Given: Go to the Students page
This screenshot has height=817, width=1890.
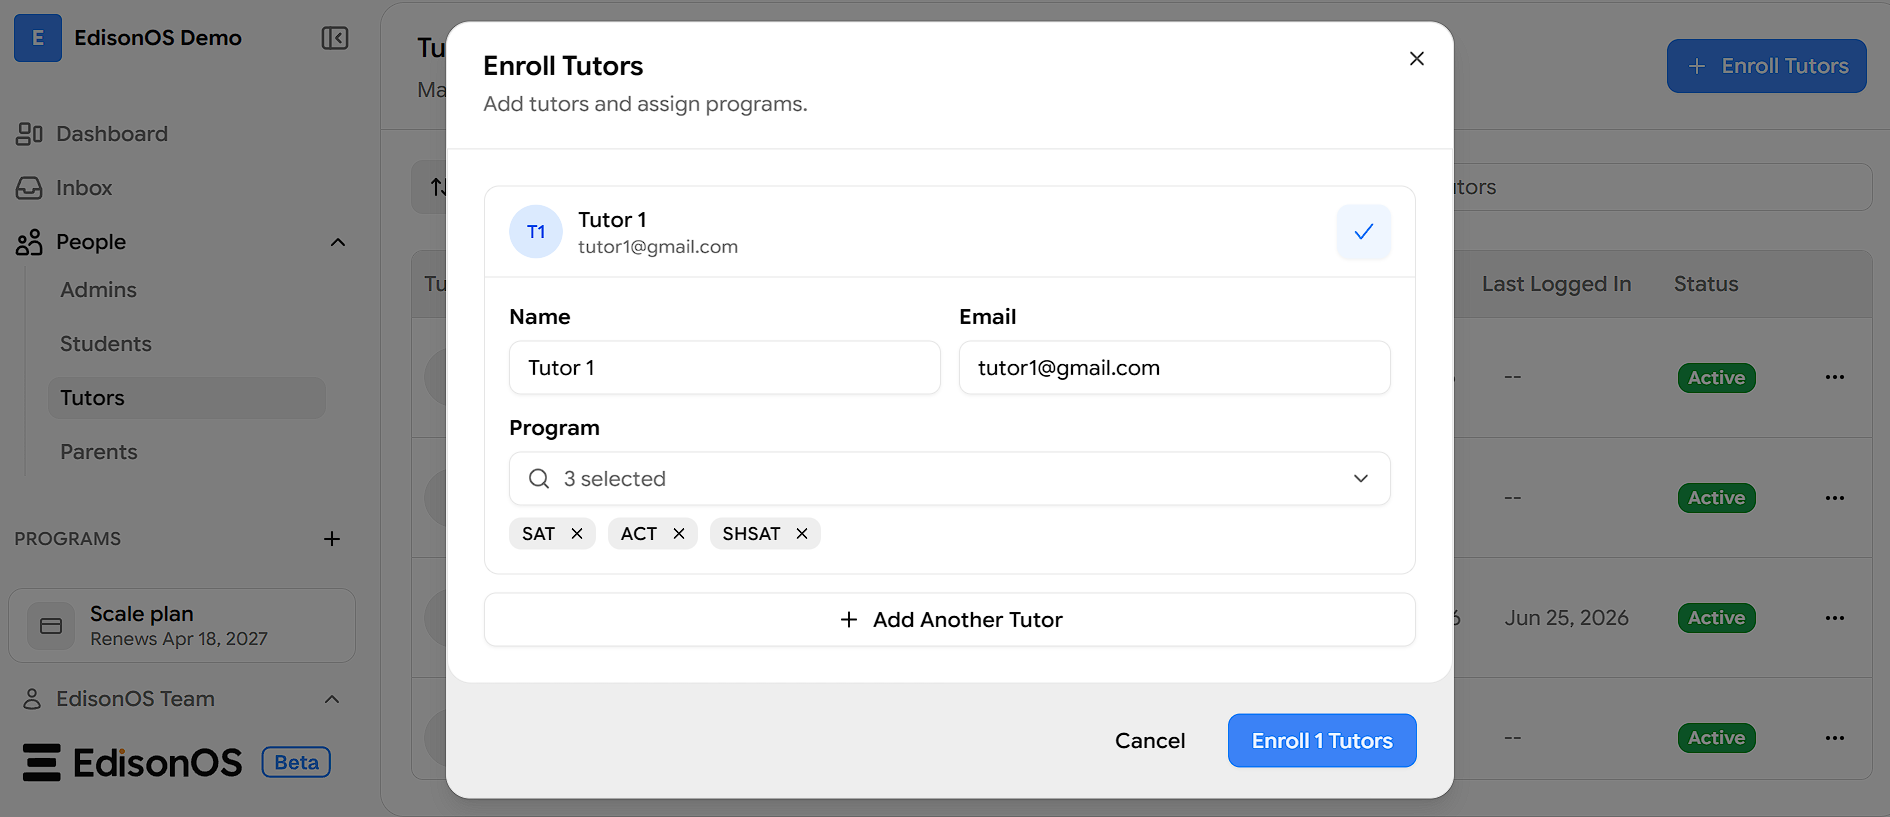Looking at the screenshot, I should [106, 344].
